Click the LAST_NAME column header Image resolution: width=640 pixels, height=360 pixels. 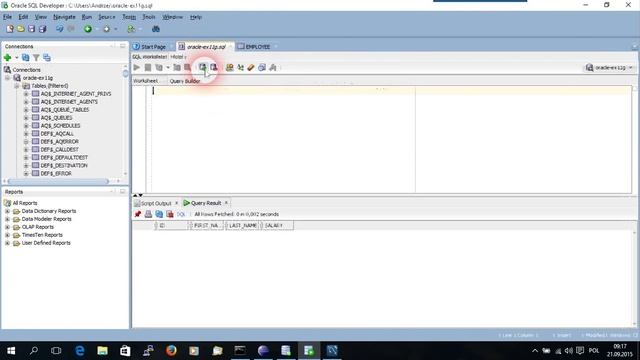(x=243, y=225)
